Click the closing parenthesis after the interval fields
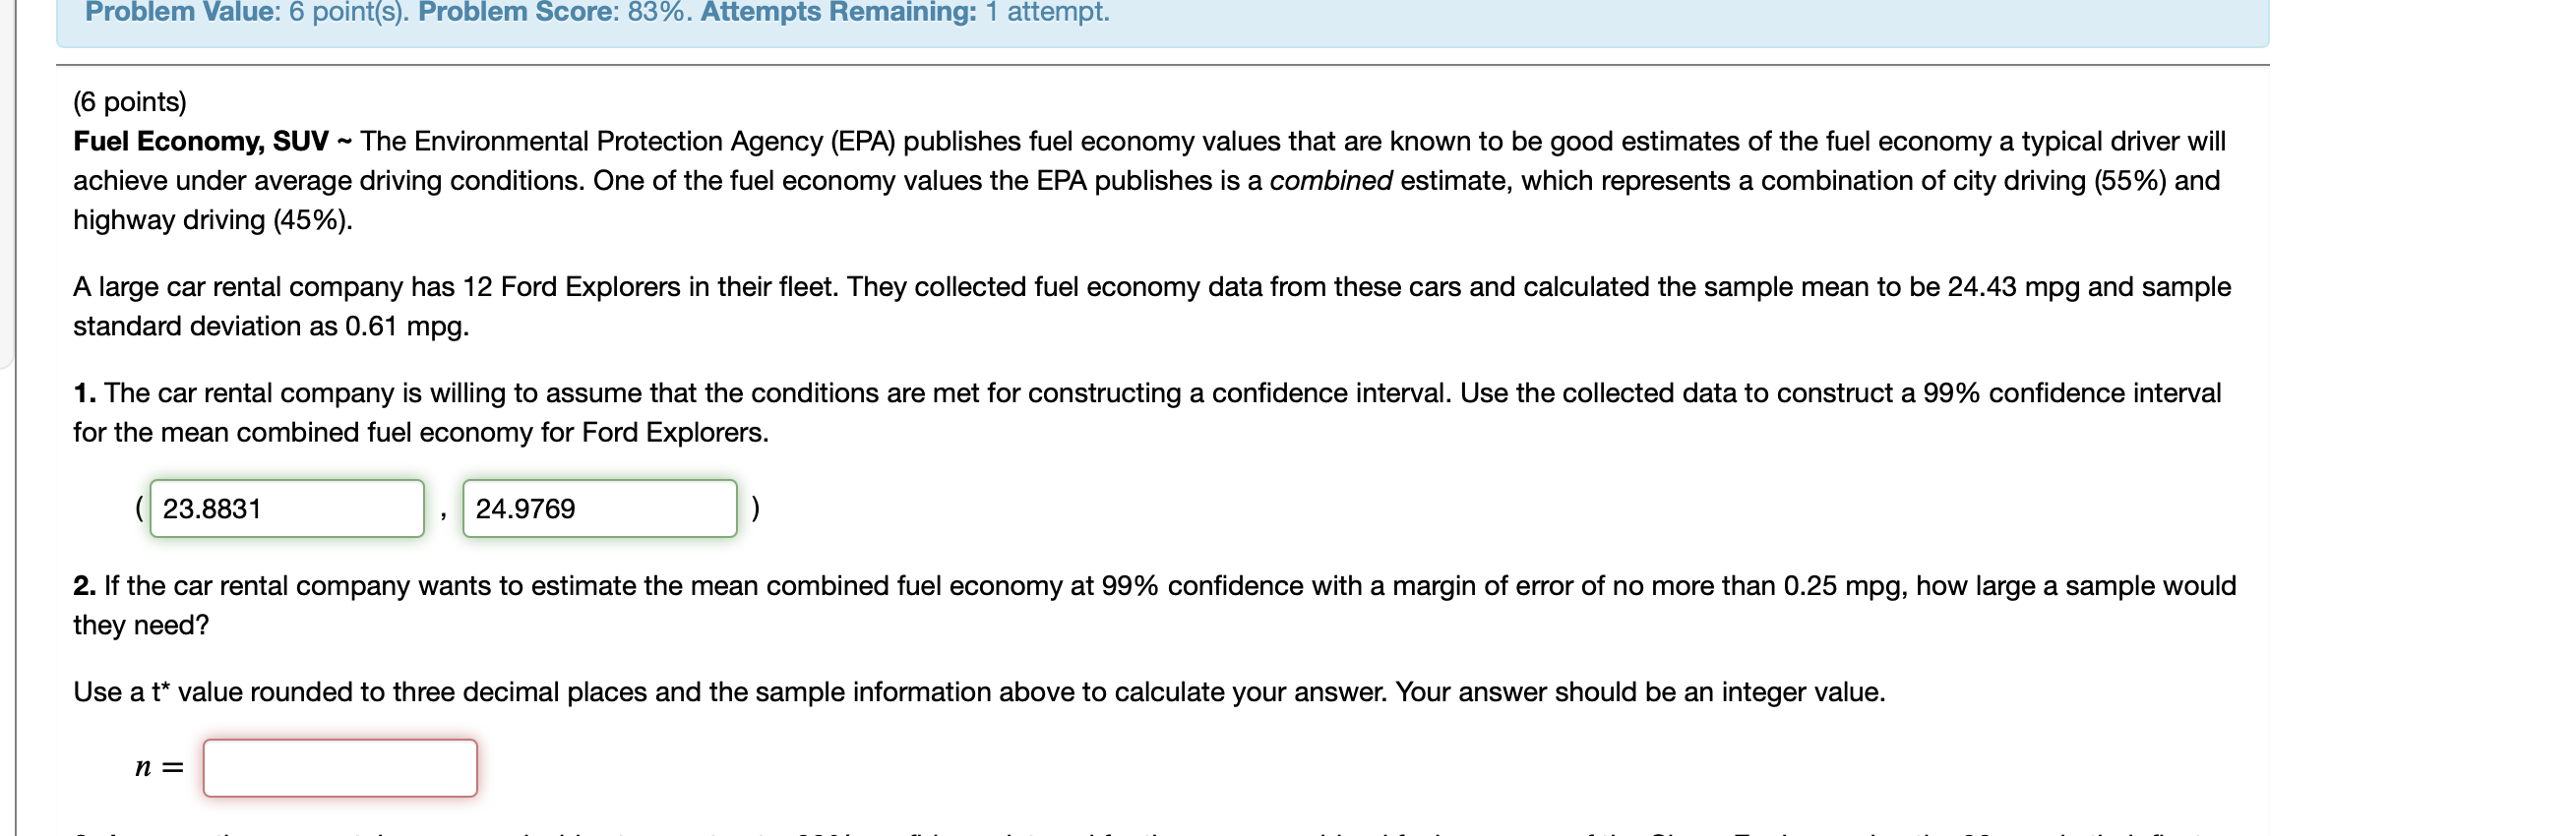This screenshot has height=836, width=2576. 755,509
